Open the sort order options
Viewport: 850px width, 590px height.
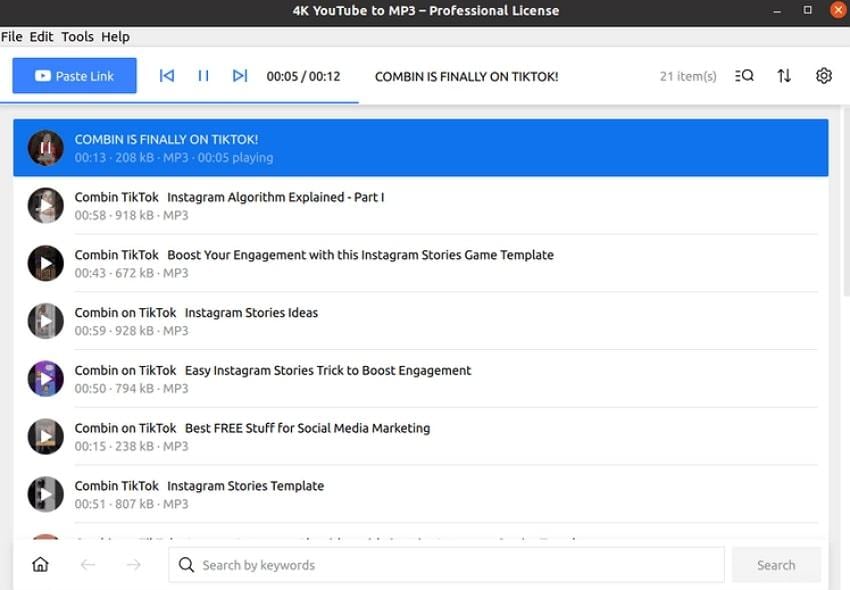784,76
